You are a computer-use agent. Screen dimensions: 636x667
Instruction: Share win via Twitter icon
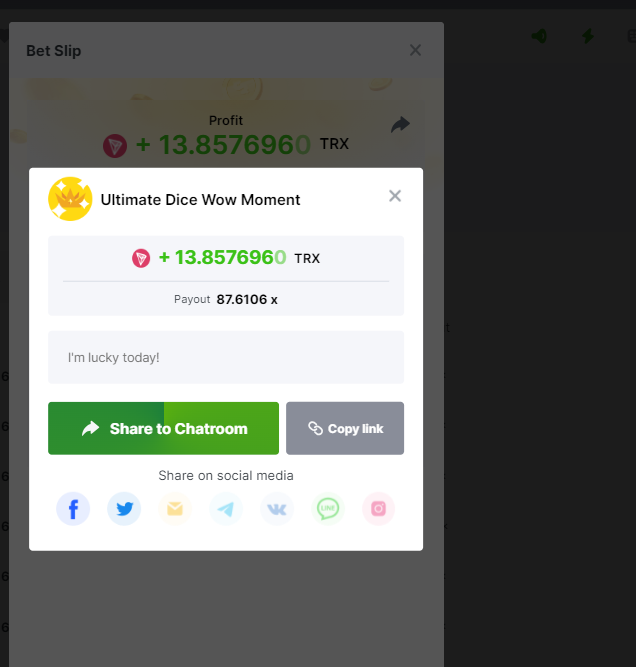[124, 509]
